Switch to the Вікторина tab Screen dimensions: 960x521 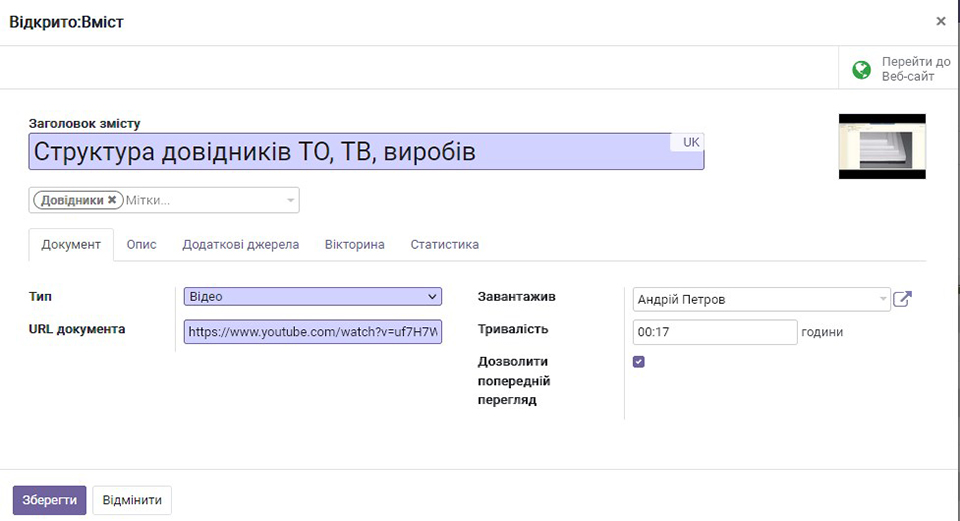point(354,244)
